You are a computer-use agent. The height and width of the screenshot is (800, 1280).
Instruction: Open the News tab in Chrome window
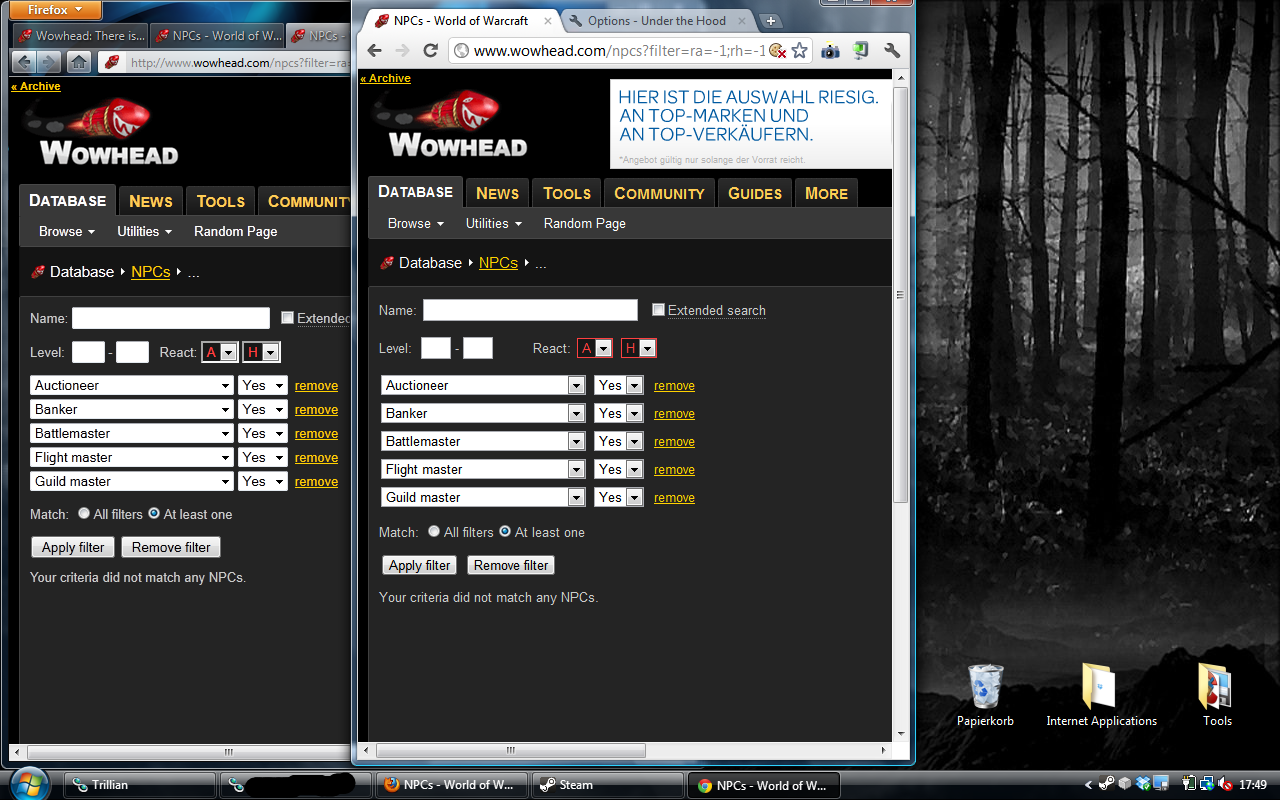pyautogui.click(x=497, y=193)
